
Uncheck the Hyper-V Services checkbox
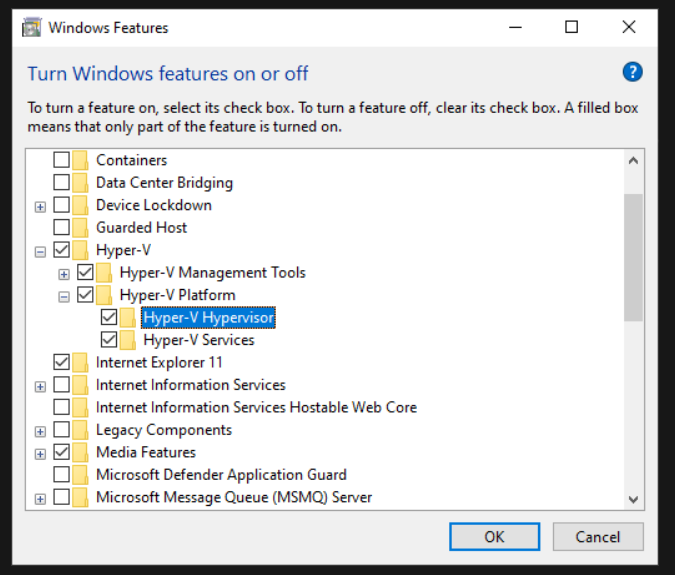click(109, 340)
